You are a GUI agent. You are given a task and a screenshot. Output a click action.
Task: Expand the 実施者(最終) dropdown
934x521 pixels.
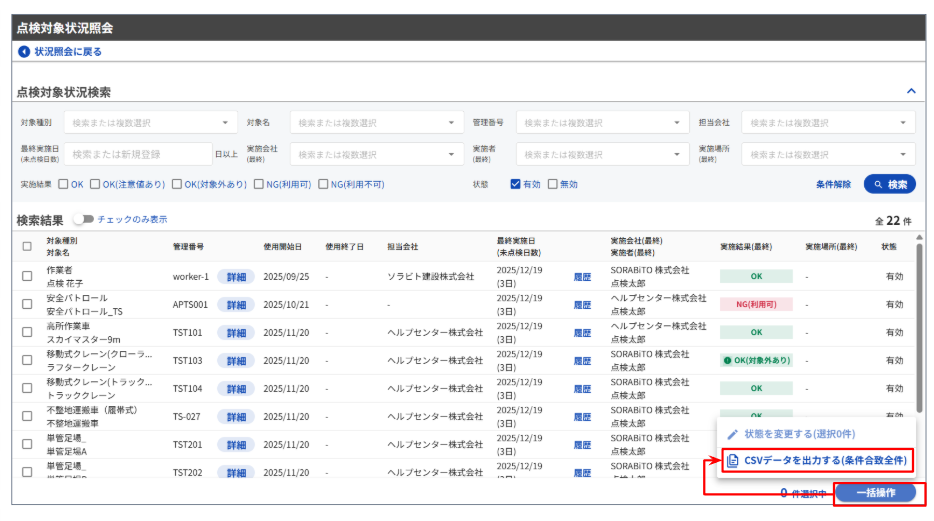tap(603, 155)
